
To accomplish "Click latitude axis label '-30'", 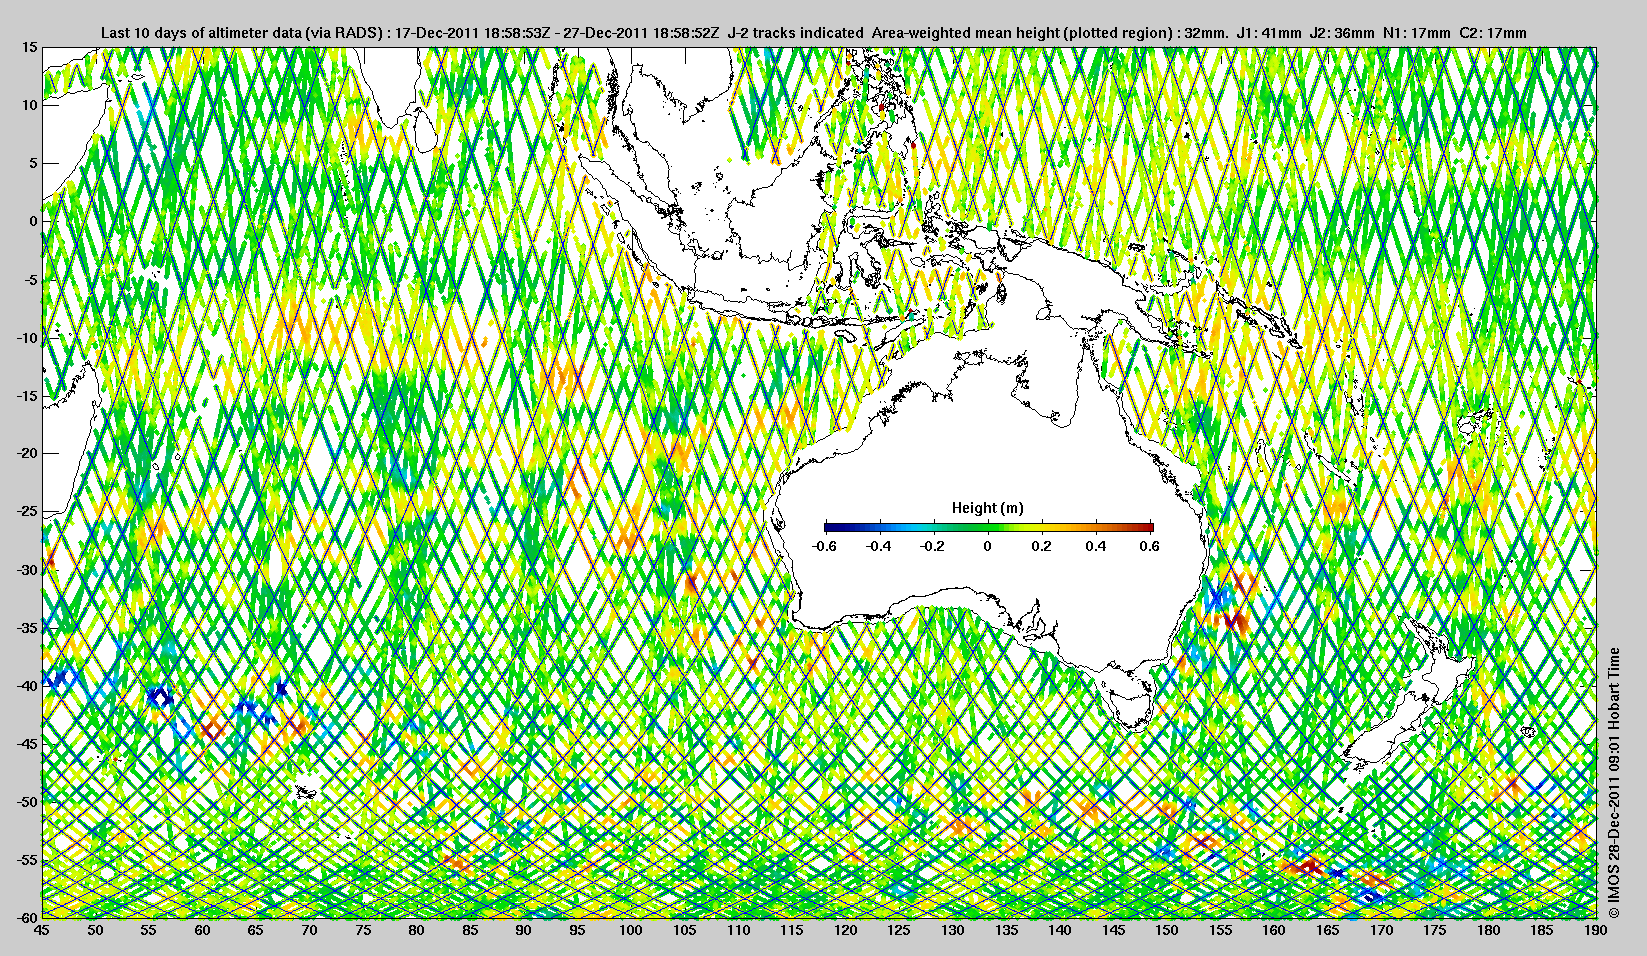I will click(x=27, y=569).
